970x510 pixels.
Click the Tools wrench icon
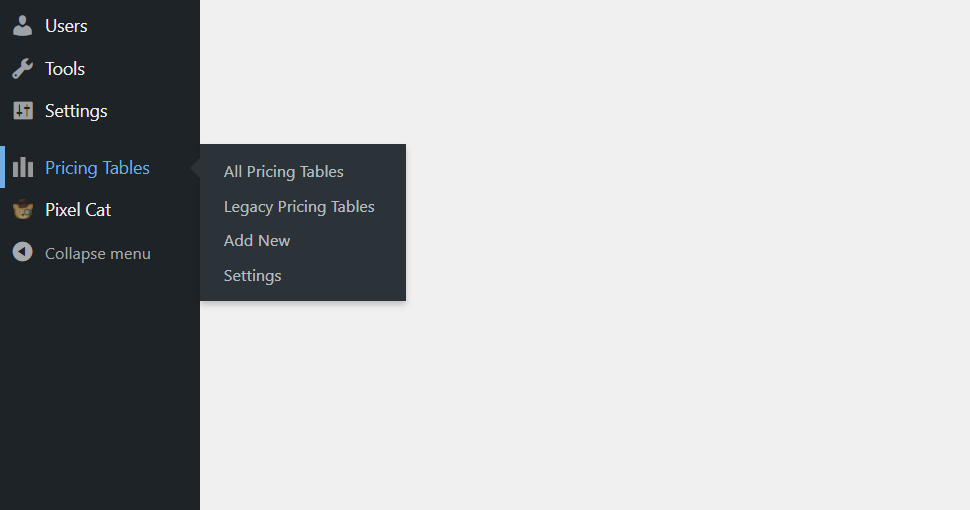22,69
